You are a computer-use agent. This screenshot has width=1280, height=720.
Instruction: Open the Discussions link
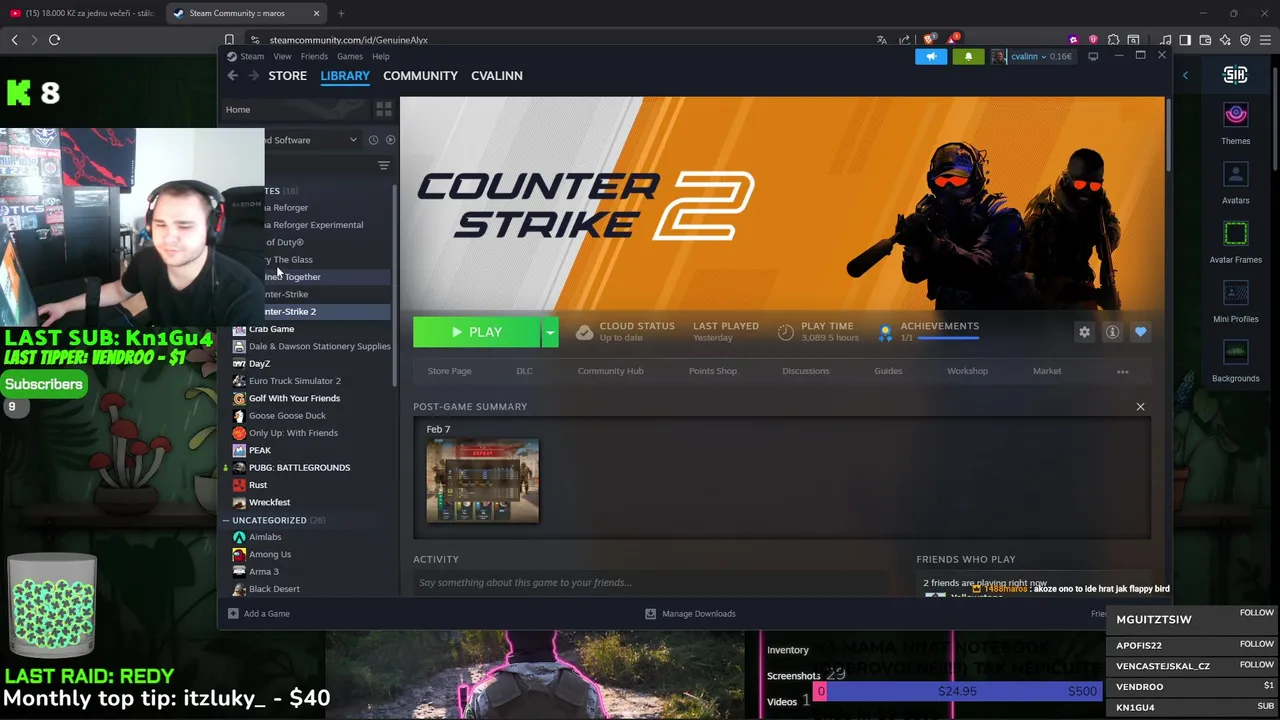pos(806,371)
